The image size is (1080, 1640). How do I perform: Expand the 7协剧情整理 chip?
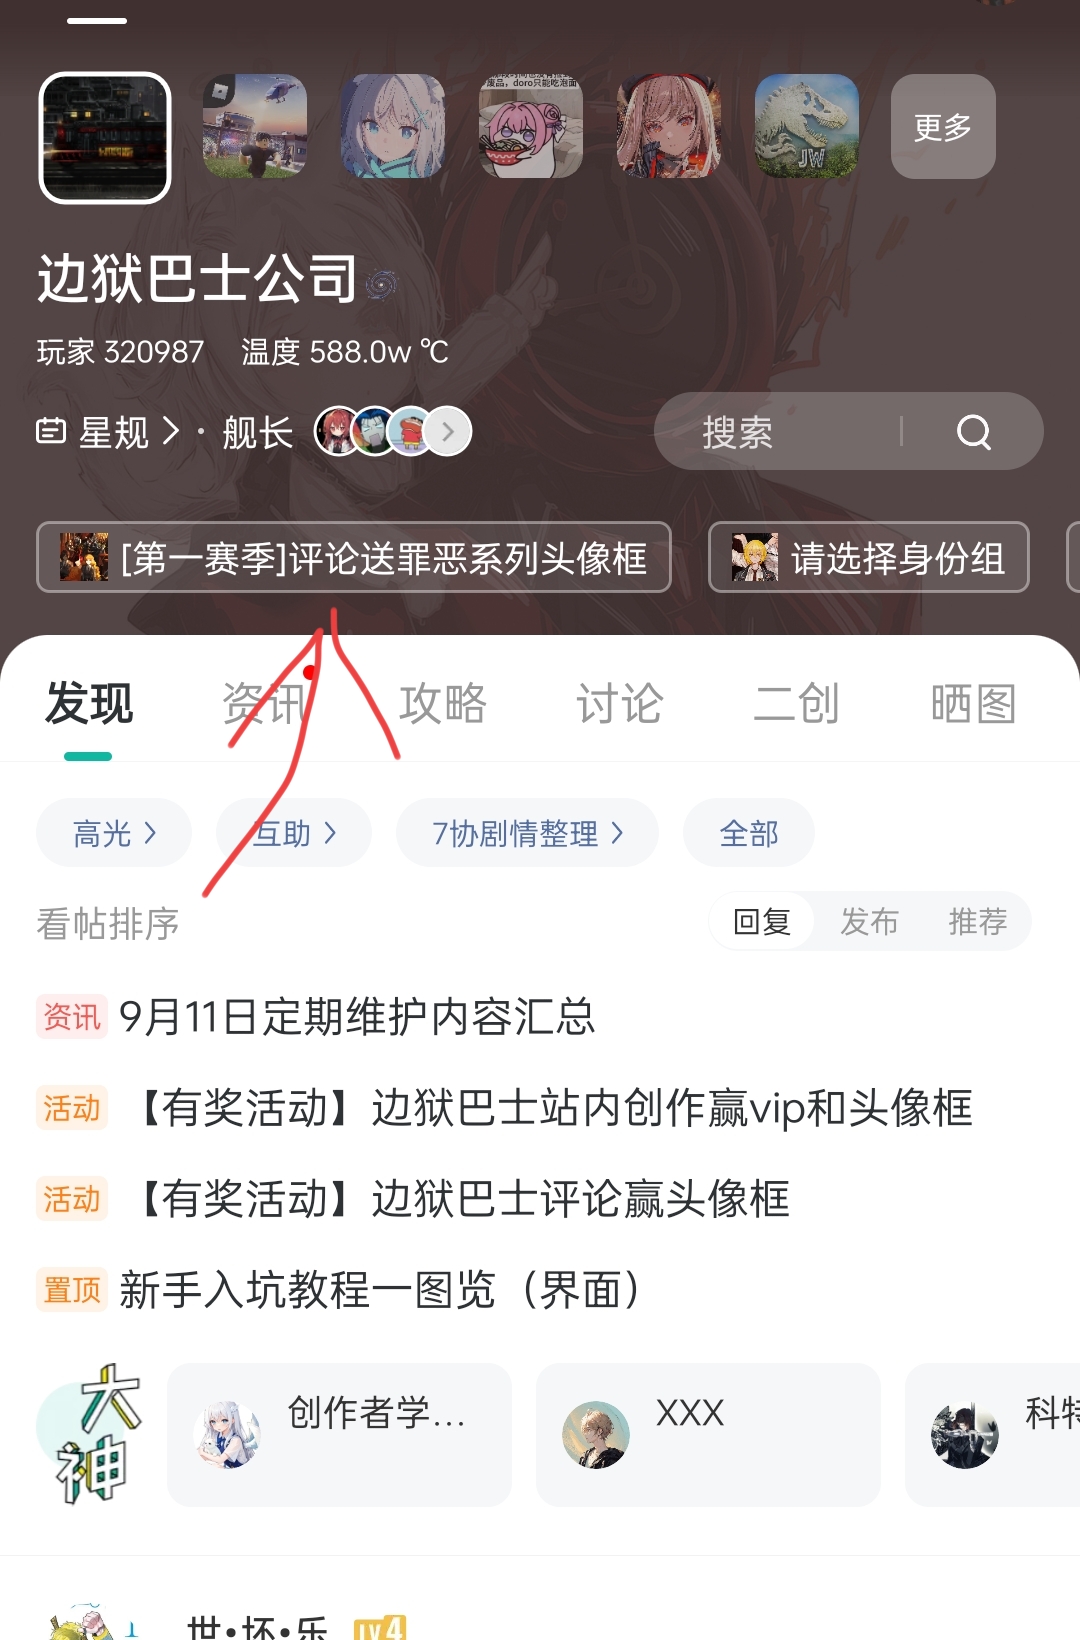(x=527, y=832)
